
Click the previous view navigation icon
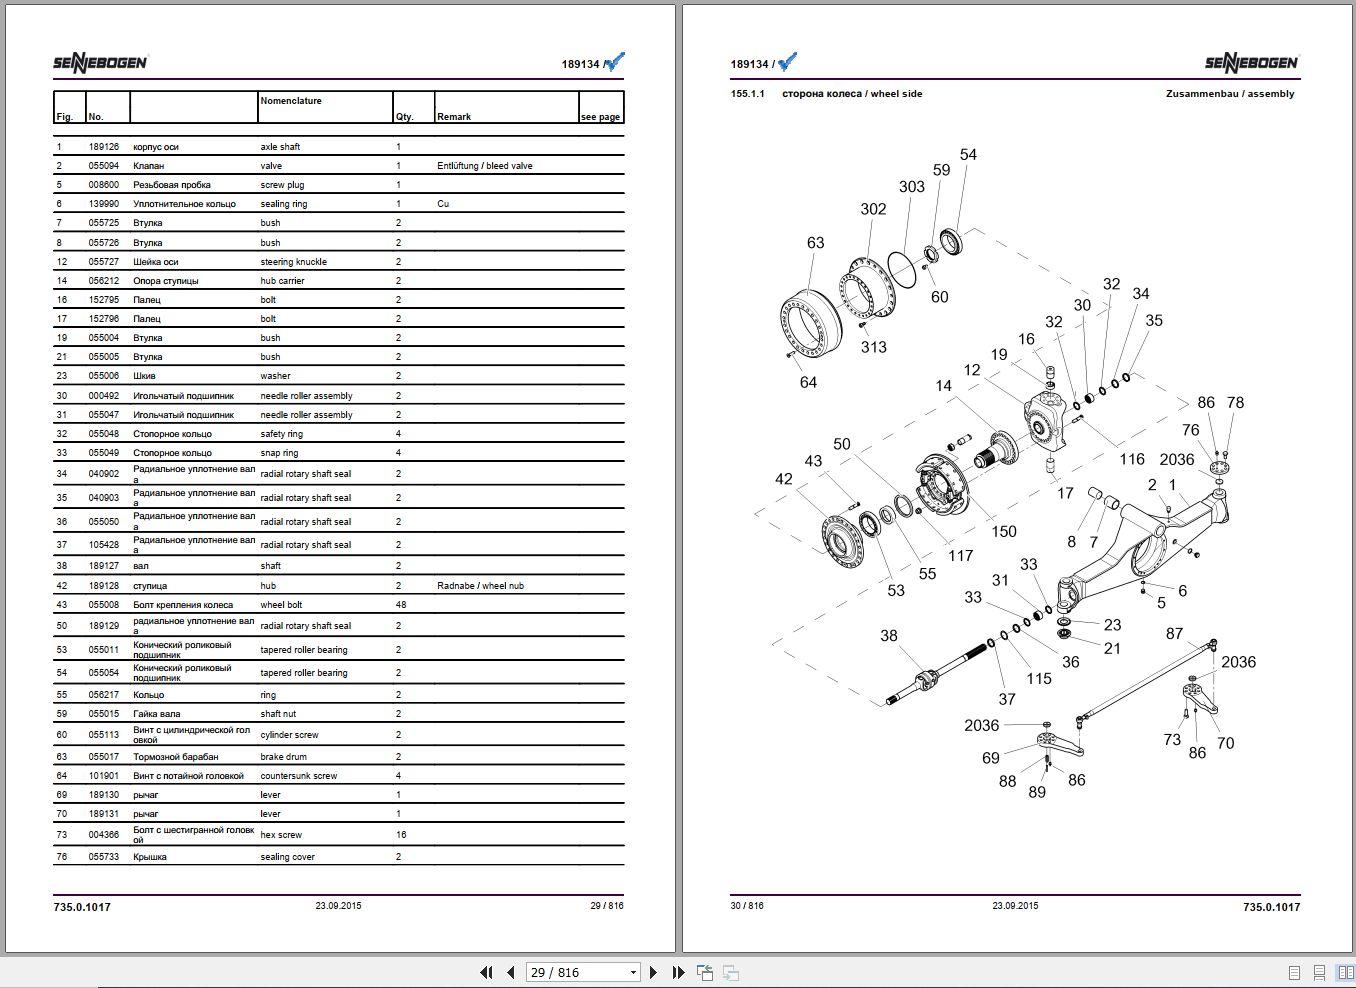coord(705,972)
